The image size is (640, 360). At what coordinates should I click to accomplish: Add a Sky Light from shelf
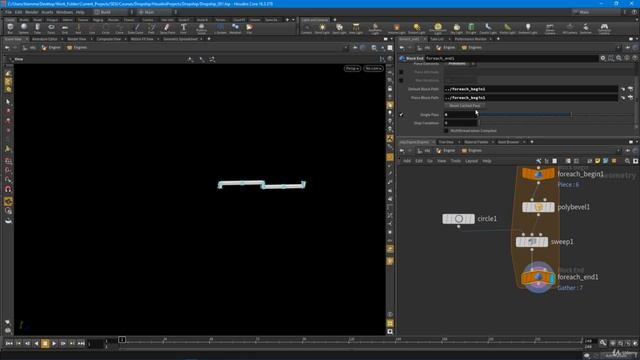pyautogui.click(x=457, y=29)
